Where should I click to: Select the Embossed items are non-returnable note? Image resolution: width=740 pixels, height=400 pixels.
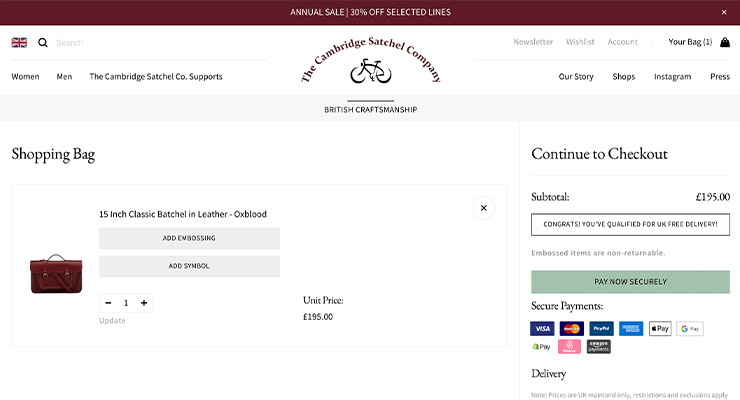click(598, 253)
